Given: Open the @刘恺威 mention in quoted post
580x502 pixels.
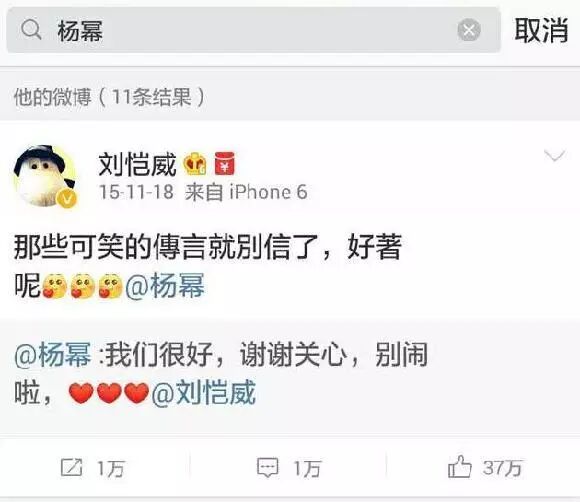Looking at the screenshot, I should [x=203, y=392].
